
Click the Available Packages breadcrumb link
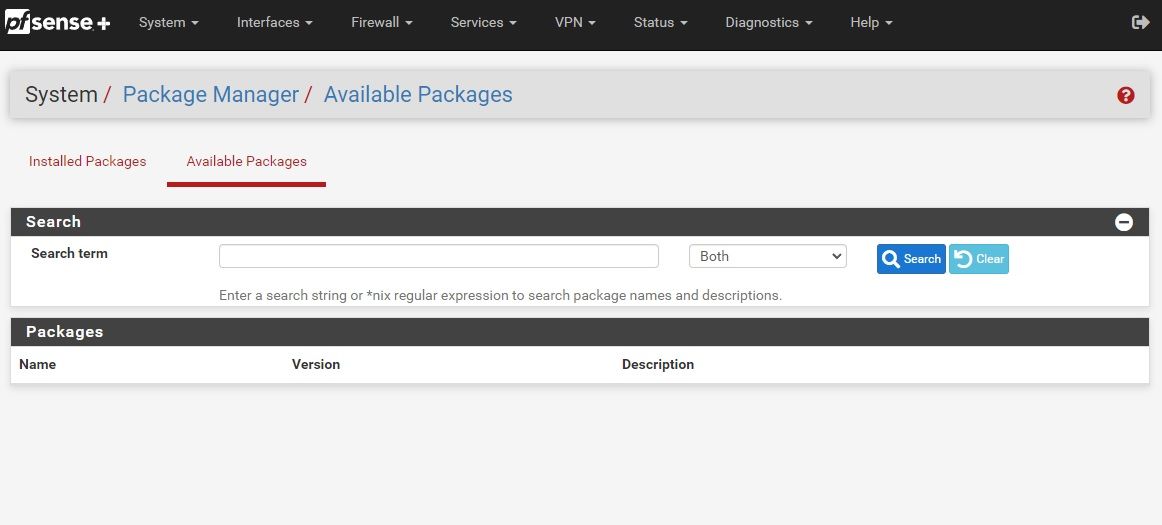pos(417,95)
